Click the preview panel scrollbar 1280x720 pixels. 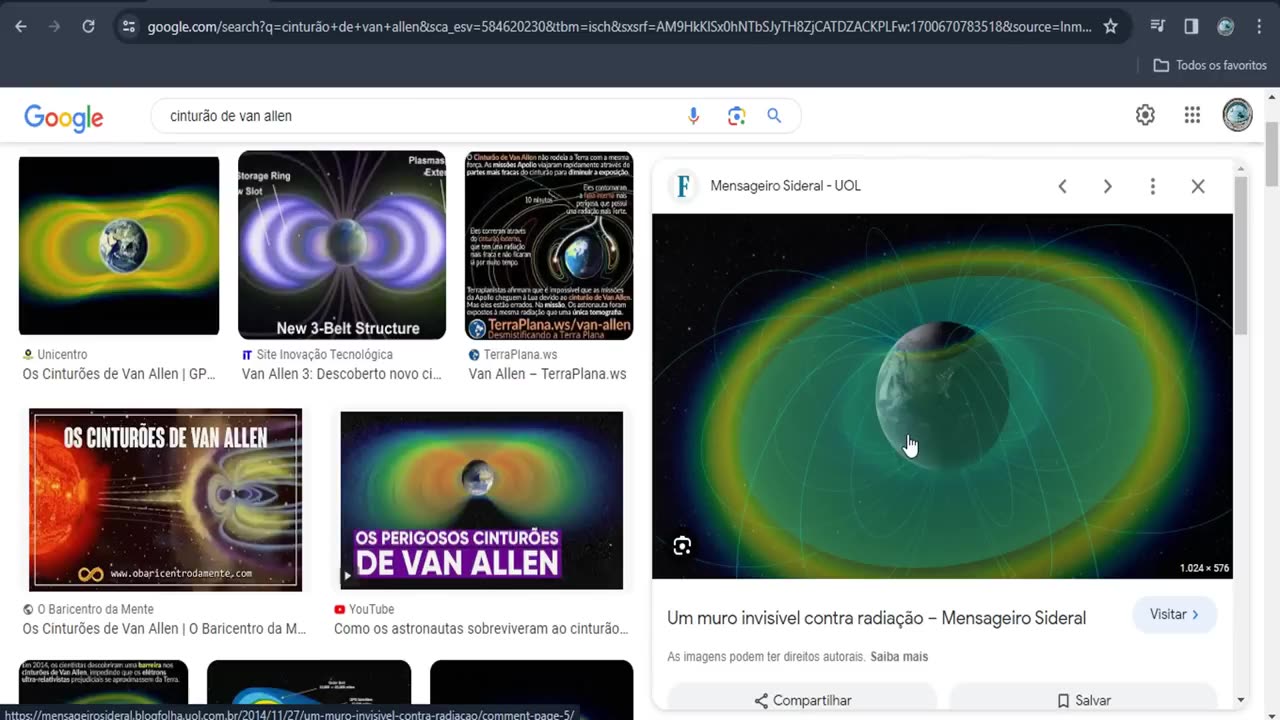pyautogui.click(x=1240, y=256)
